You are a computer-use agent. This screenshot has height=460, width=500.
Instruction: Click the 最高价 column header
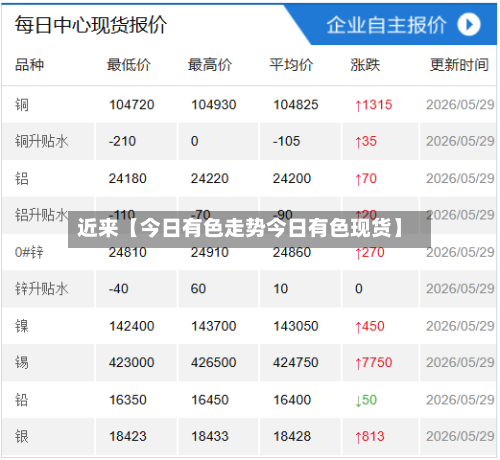210,65
